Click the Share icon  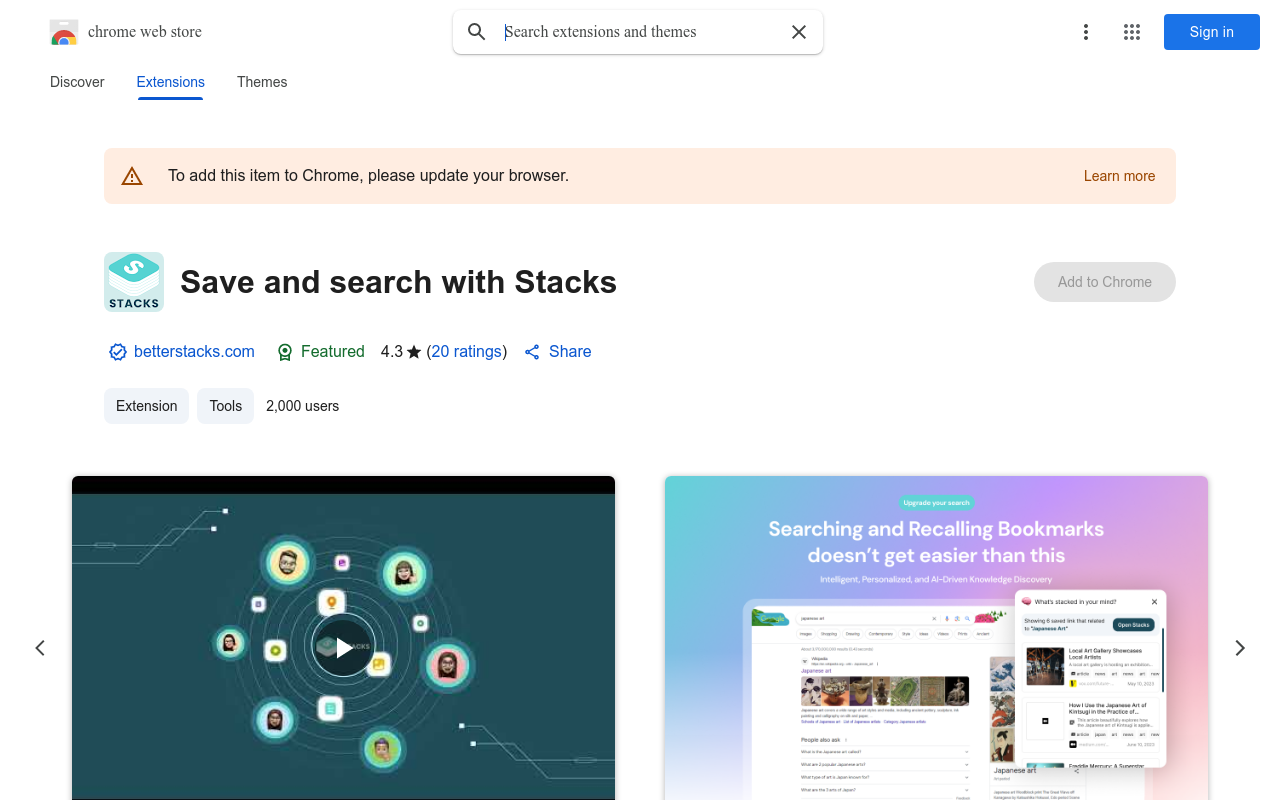(x=532, y=352)
